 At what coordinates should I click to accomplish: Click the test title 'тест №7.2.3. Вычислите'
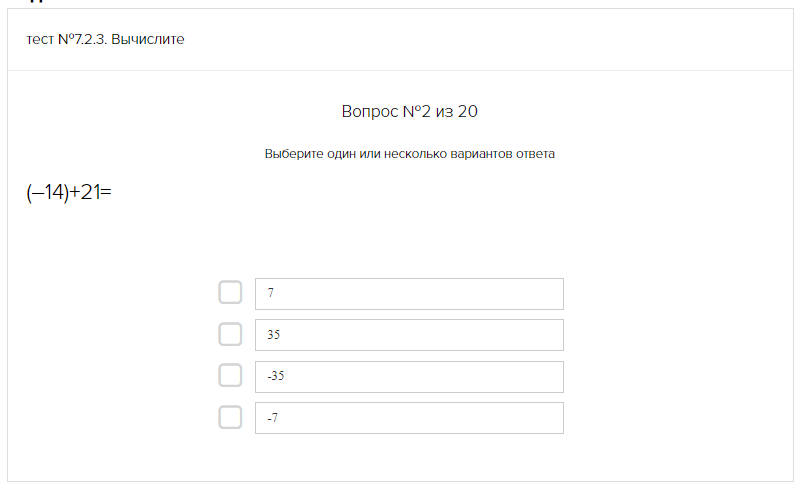point(105,39)
